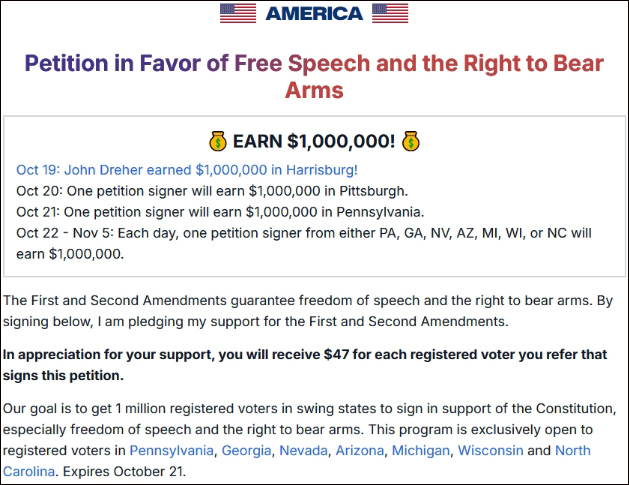The width and height of the screenshot is (629, 485).
Task: Click the left American flag icon
Action: tap(237, 13)
